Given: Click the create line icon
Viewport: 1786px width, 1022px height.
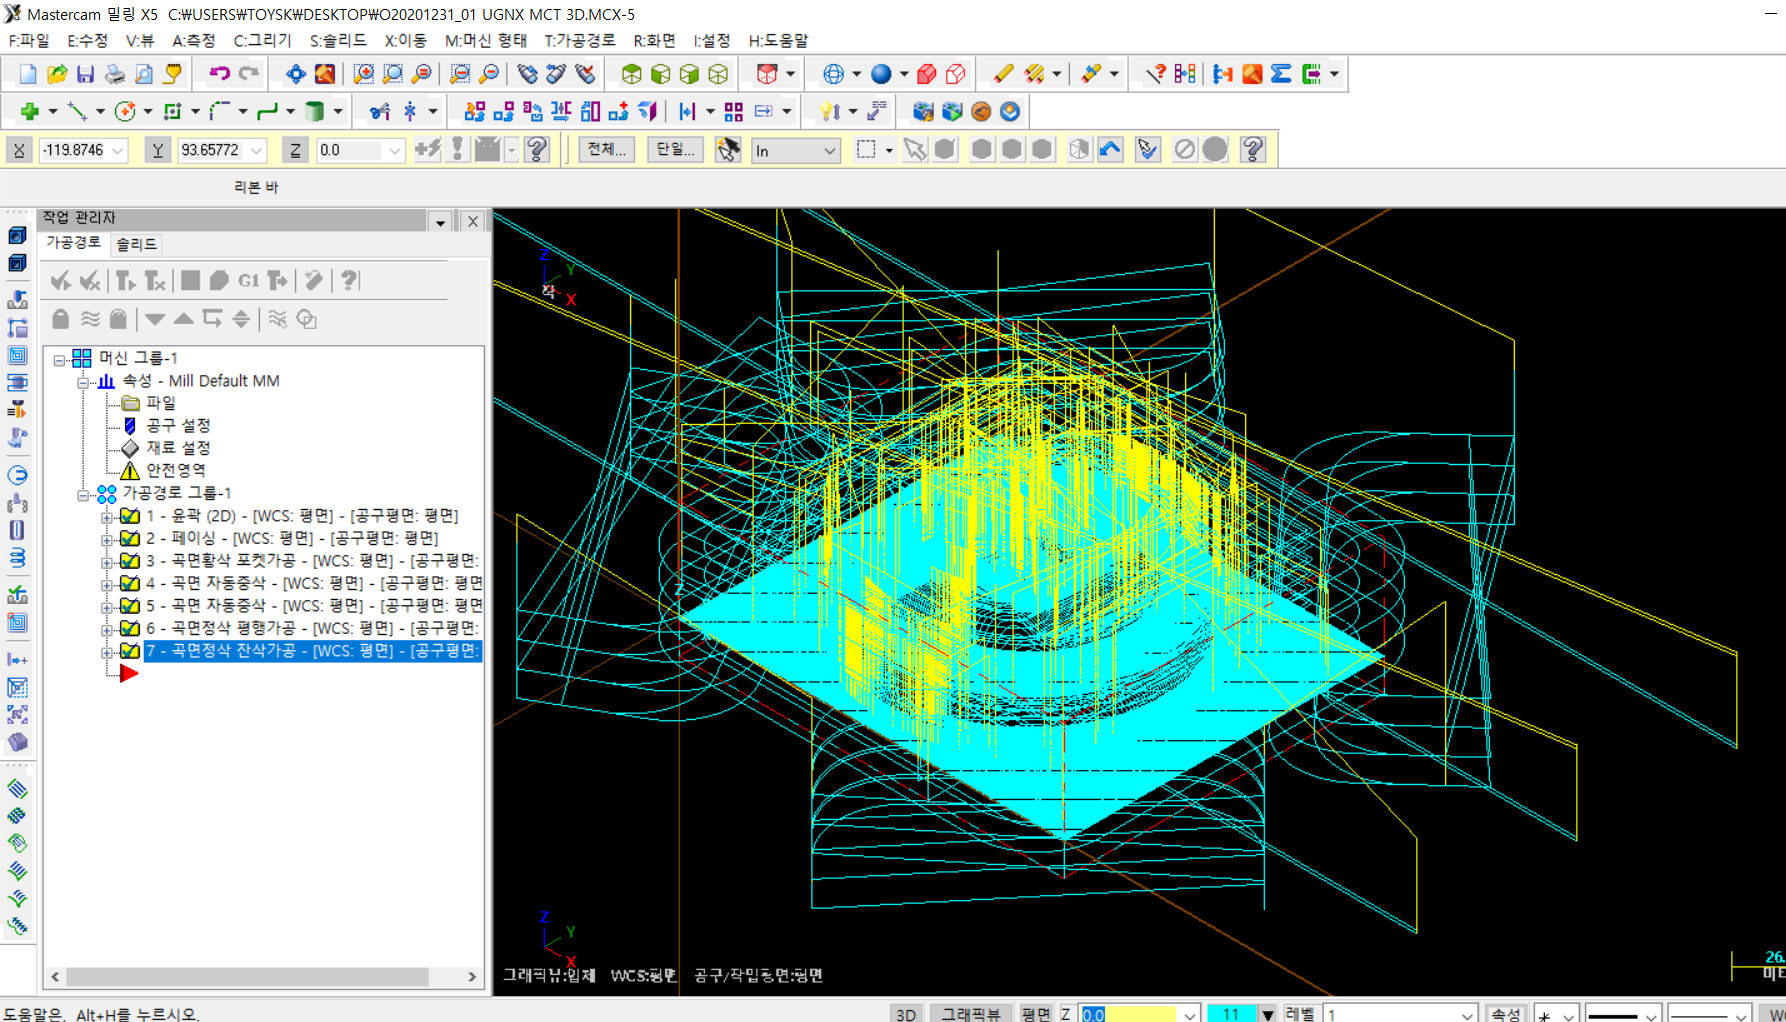Looking at the screenshot, I should pyautogui.click(x=77, y=112).
